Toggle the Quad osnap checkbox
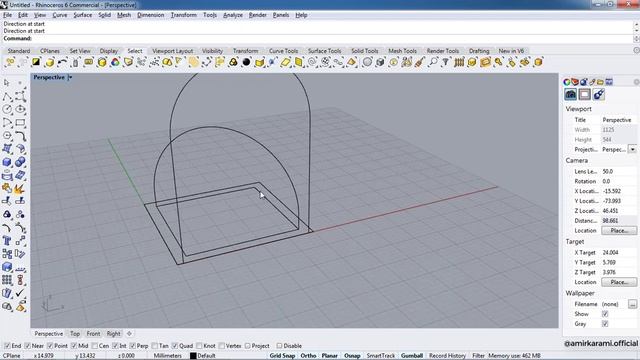Screen dimensions: 640x360 (x=175, y=346)
